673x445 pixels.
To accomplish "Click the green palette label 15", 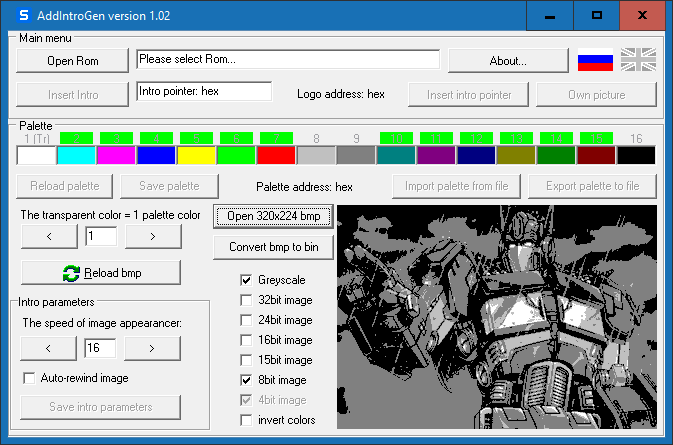I will coord(596,138).
